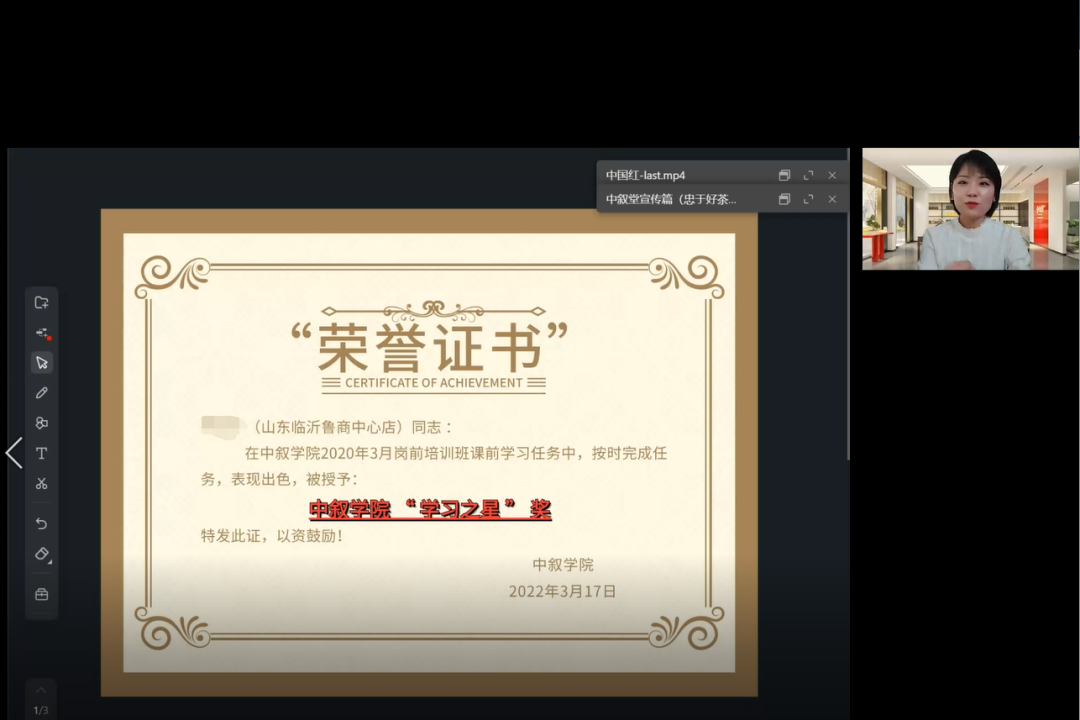Select the Text tool in the toolbar

[41, 454]
